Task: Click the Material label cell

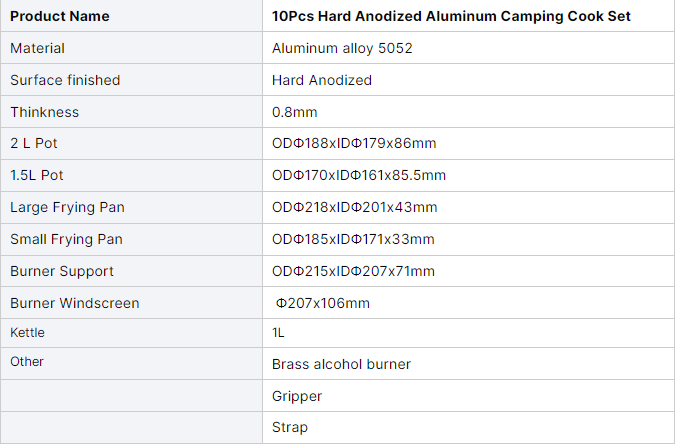Action: pos(131,48)
